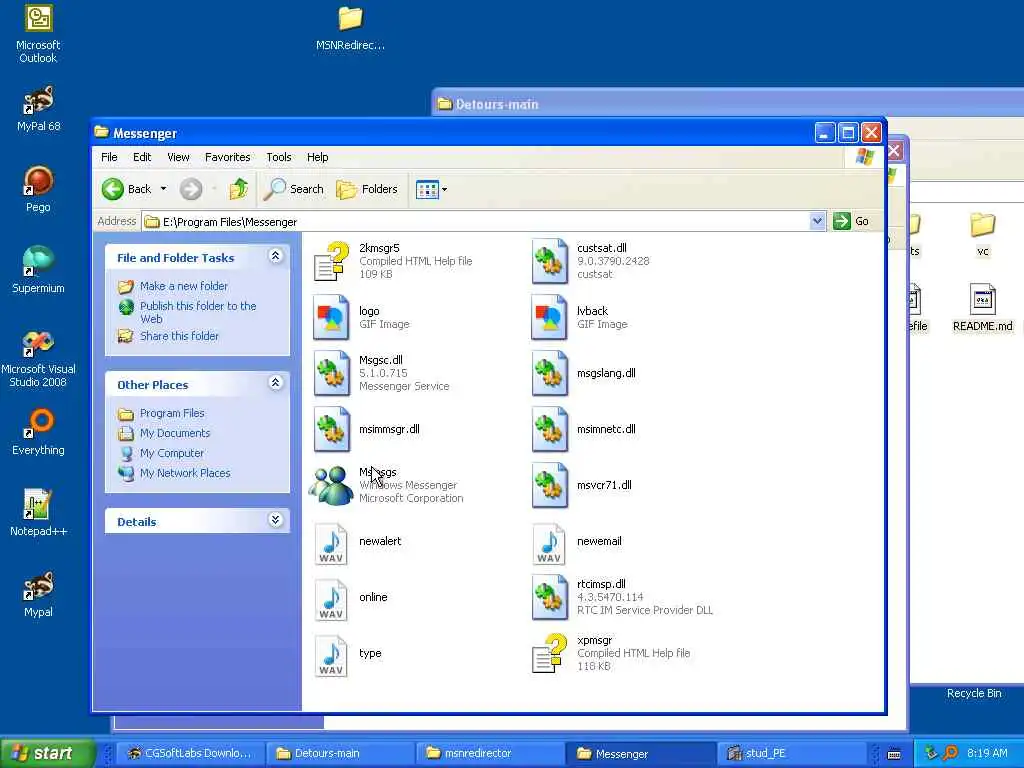Select the 2kmsgr5 help file icon
This screenshot has width=1024, height=768.
click(x=331, y=261)
